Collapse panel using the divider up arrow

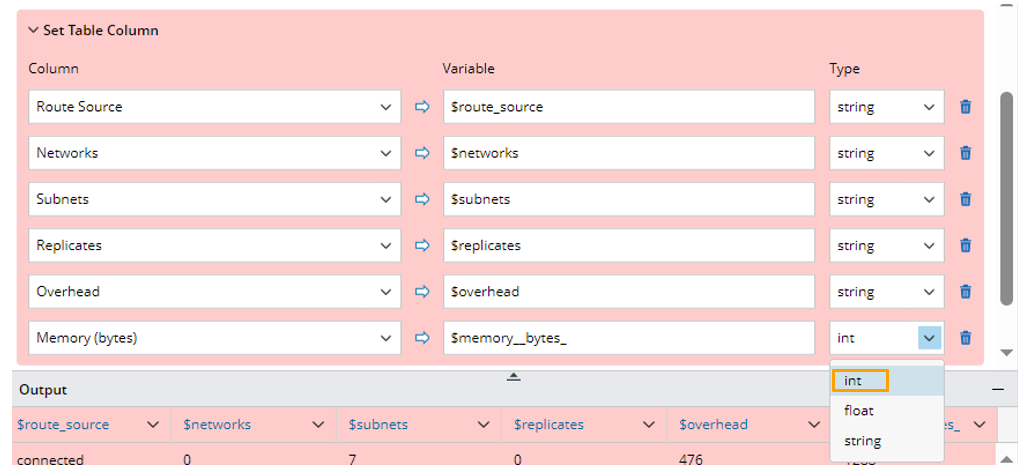(x=513, y=376)
